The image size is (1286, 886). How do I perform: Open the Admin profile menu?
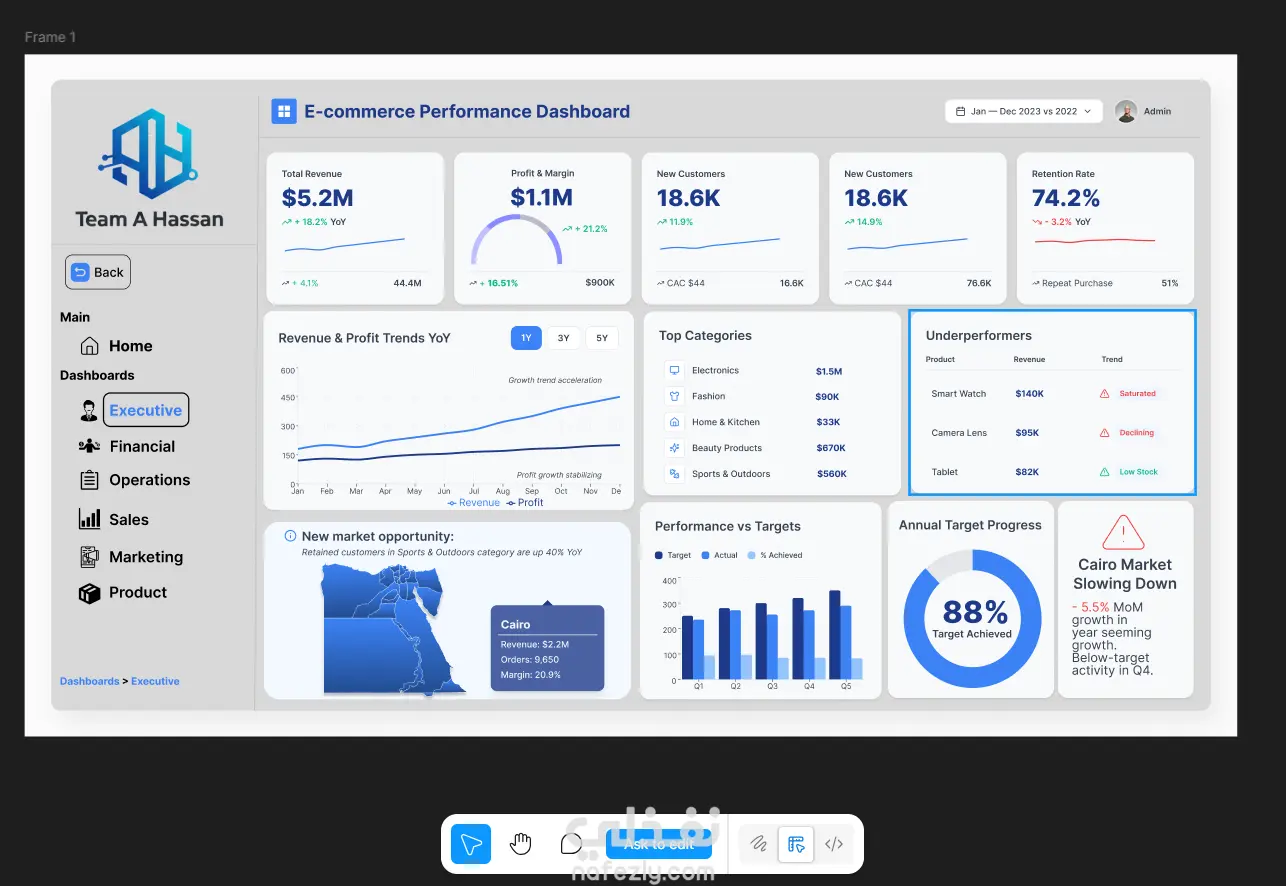point(1145,111)
